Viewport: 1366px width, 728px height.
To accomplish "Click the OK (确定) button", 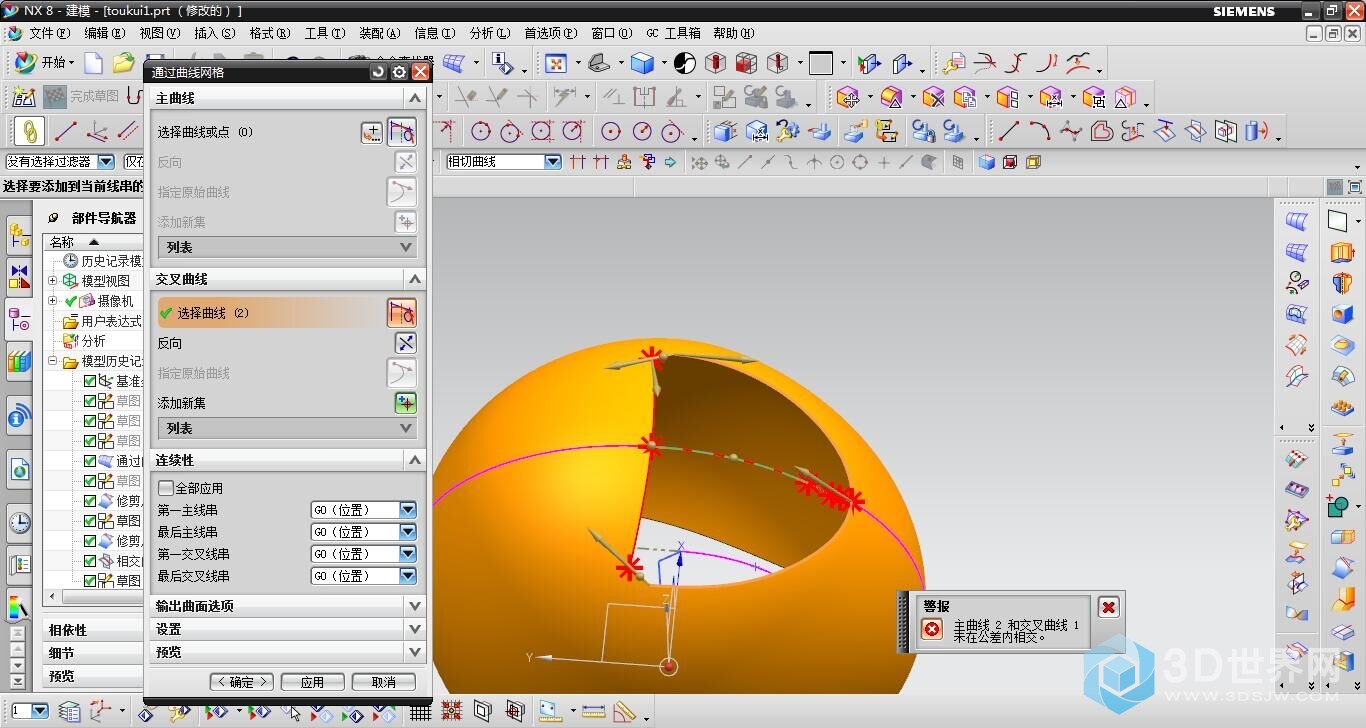I will tap(242, 682).
